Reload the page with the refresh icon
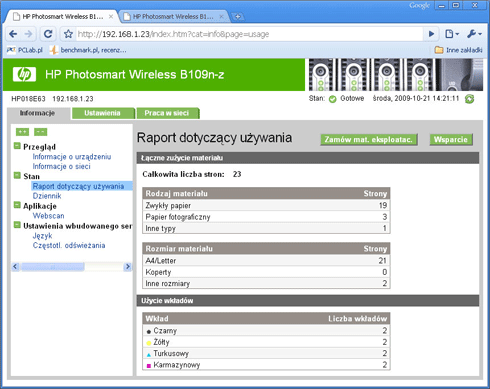The height and width of the screenshot is (389, 490). [x=48, y=34]
